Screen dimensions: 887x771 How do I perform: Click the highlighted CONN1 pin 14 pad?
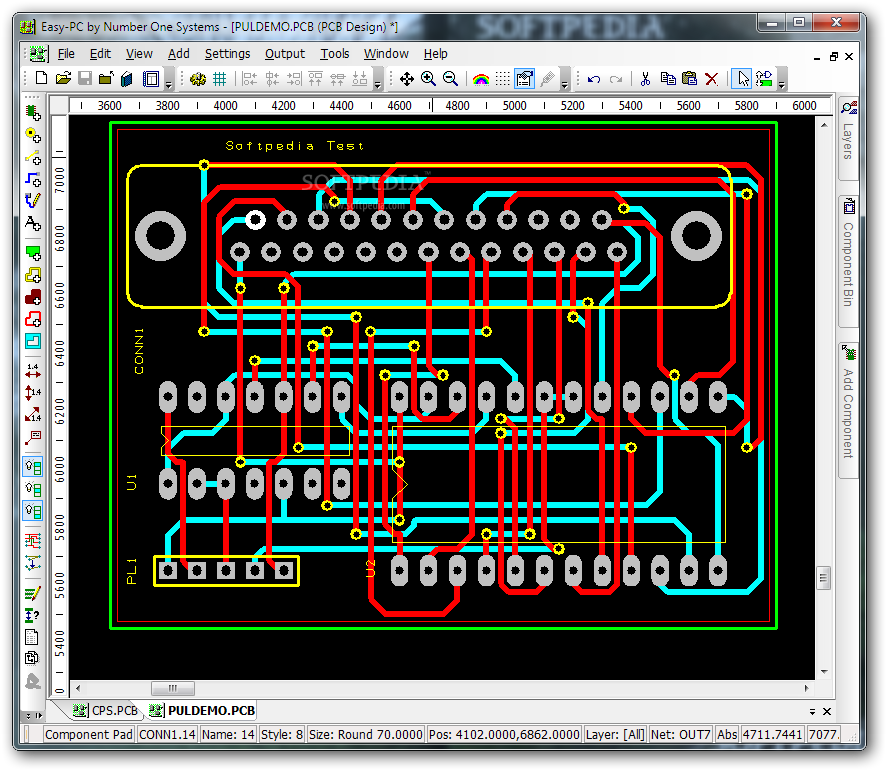coord(255,219)
